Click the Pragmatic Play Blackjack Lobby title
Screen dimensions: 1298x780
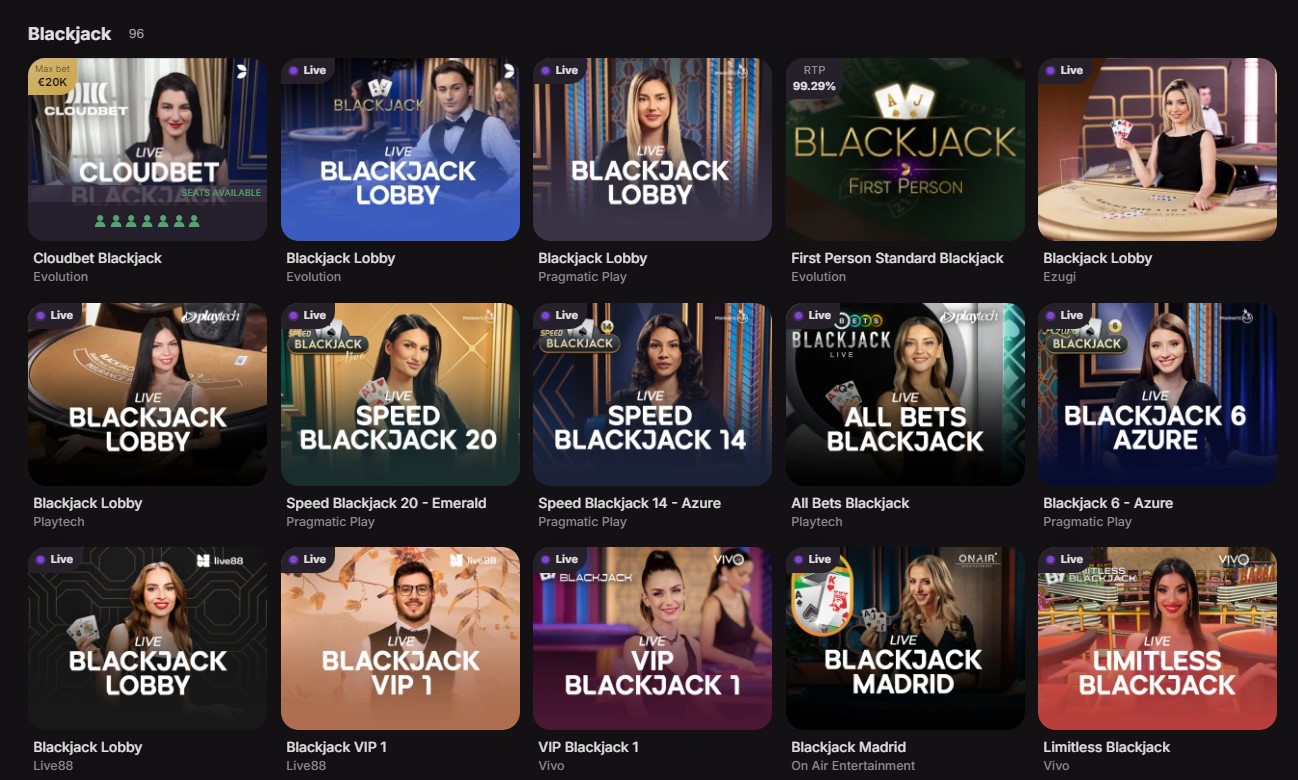click(x=593, y=258)
